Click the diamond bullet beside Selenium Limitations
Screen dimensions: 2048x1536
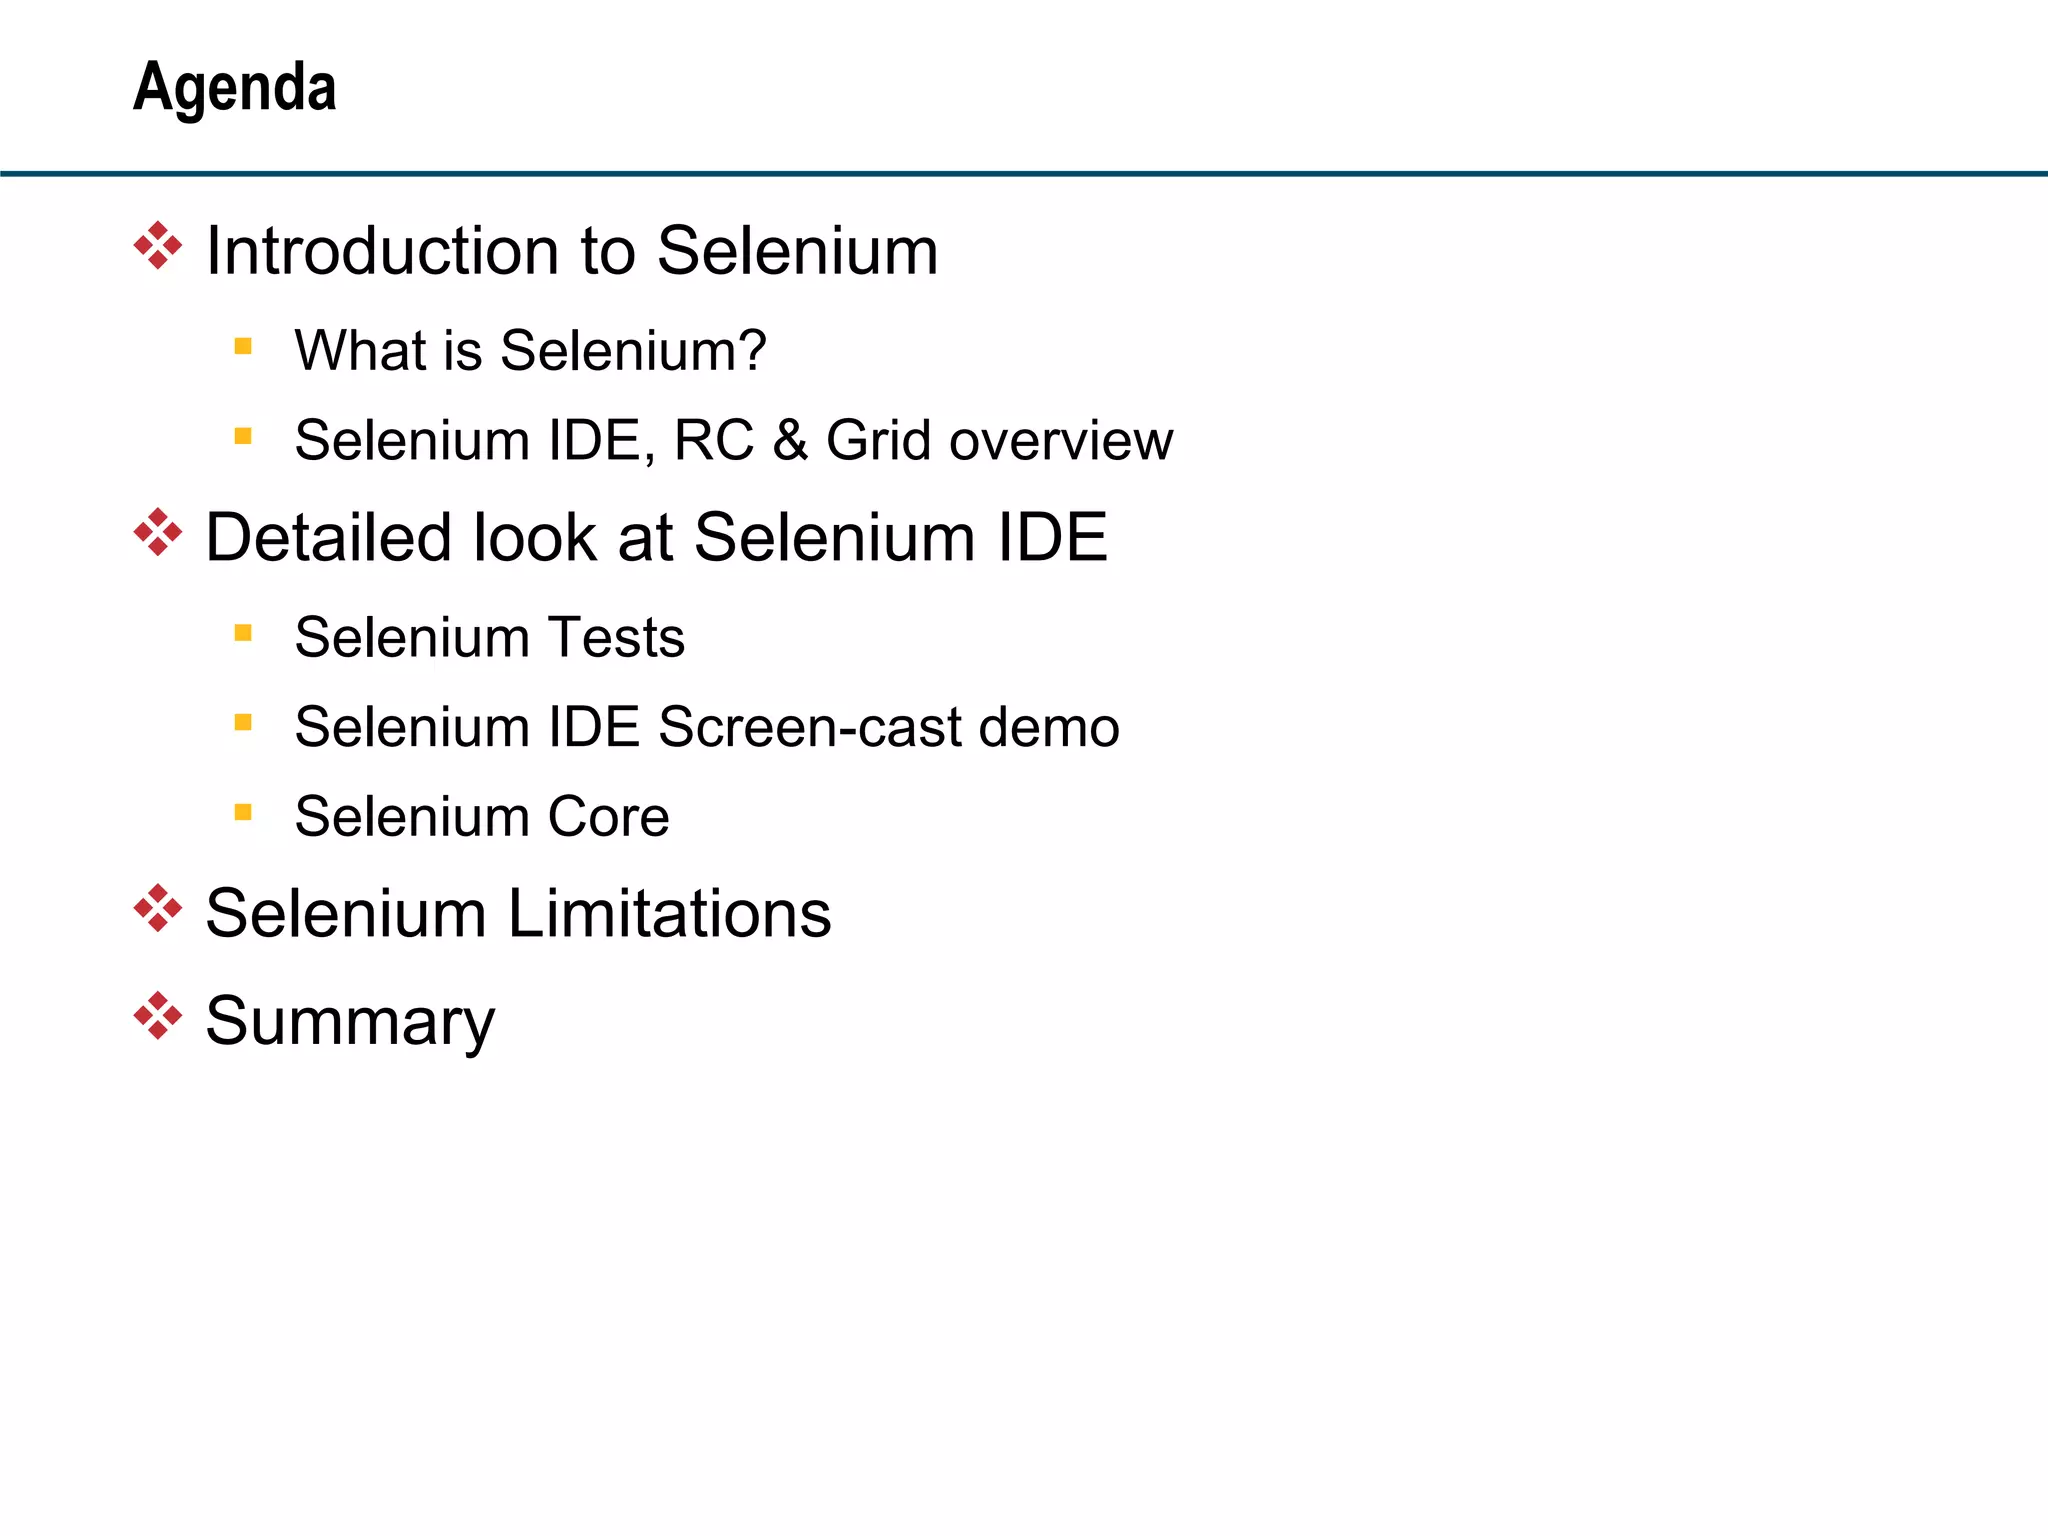(x=158, y=909)
